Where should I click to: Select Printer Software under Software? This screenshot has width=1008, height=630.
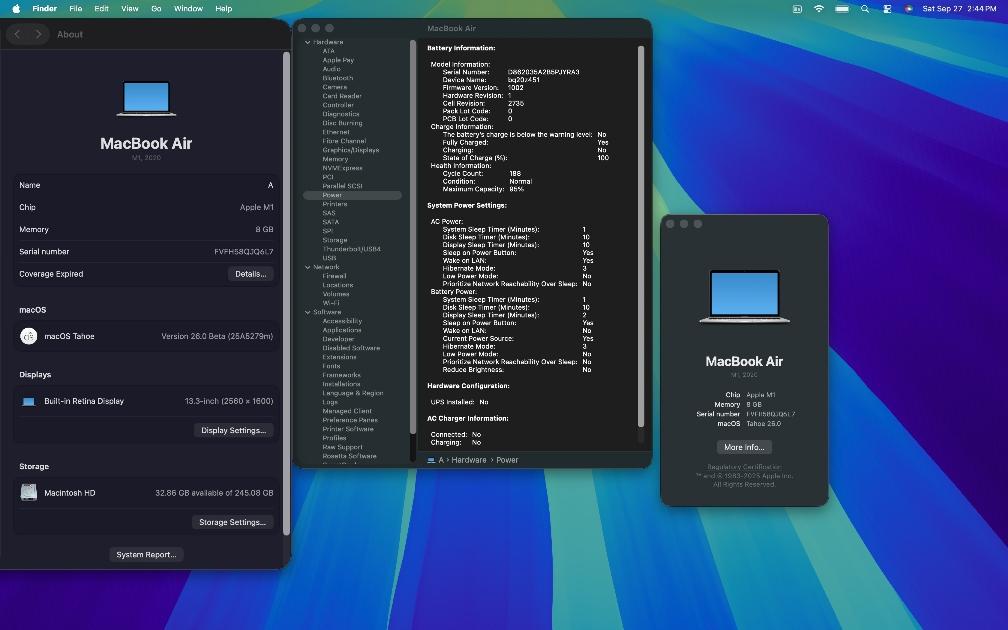[x=347, y=429]
